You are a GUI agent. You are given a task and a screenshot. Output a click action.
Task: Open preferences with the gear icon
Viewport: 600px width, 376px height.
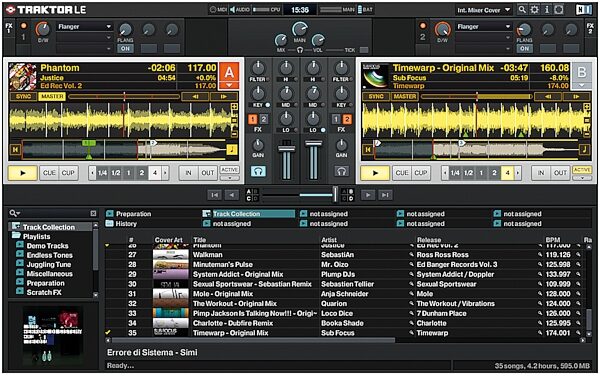[534, 10]
